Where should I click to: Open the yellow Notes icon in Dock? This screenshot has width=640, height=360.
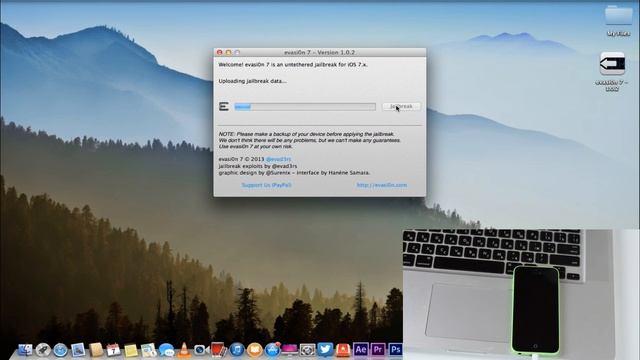tap(131, 350)
